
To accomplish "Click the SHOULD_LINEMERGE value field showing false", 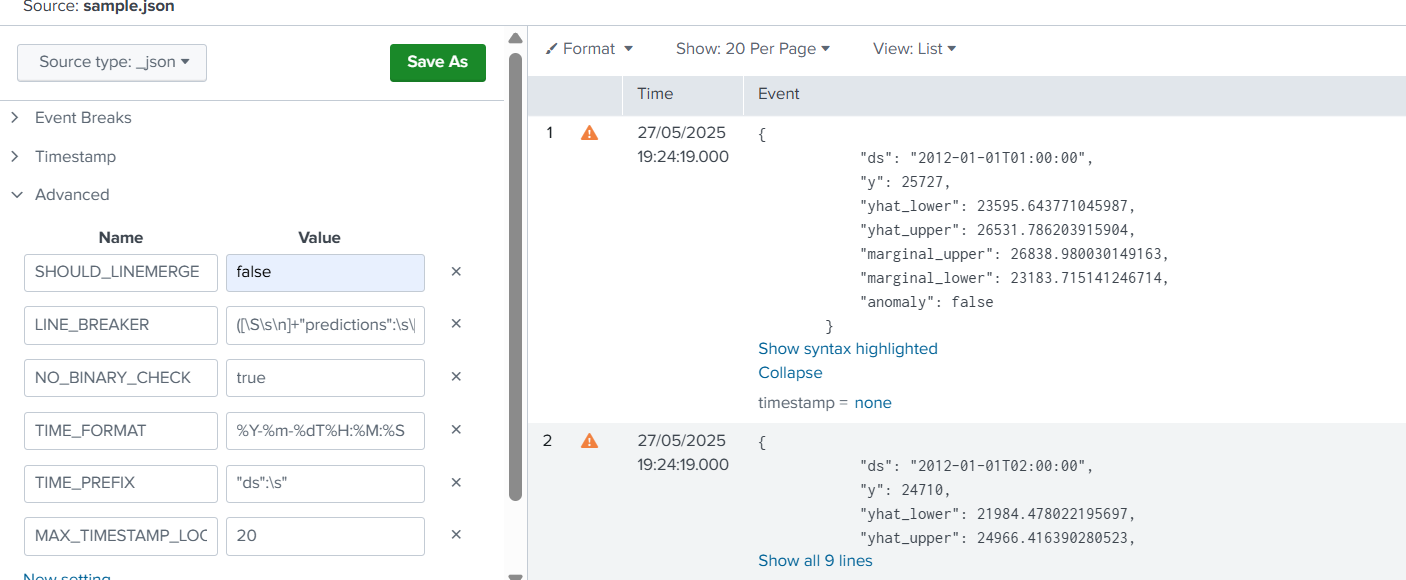I will pyautogui.click(x=325, y=271).
